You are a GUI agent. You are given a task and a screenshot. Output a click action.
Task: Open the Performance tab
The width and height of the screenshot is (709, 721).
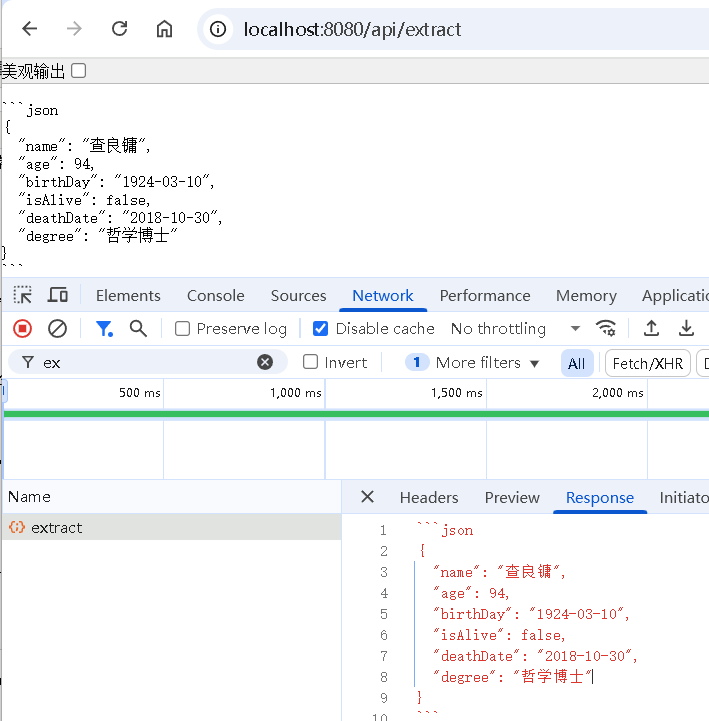[485, 296]
